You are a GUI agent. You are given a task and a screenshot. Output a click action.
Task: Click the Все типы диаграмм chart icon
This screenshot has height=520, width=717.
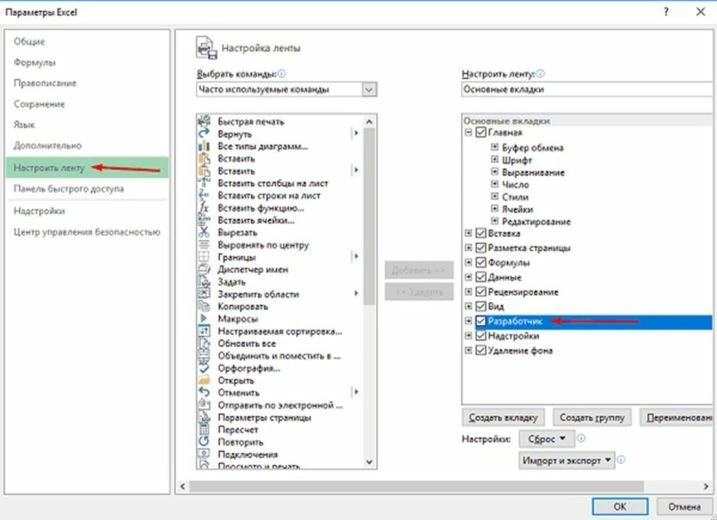pos(204,146)
